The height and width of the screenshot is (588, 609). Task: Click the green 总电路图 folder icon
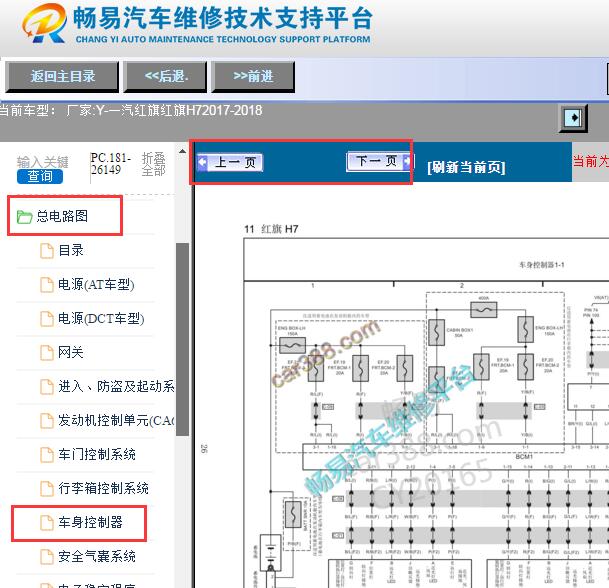(x=24, y=217)
